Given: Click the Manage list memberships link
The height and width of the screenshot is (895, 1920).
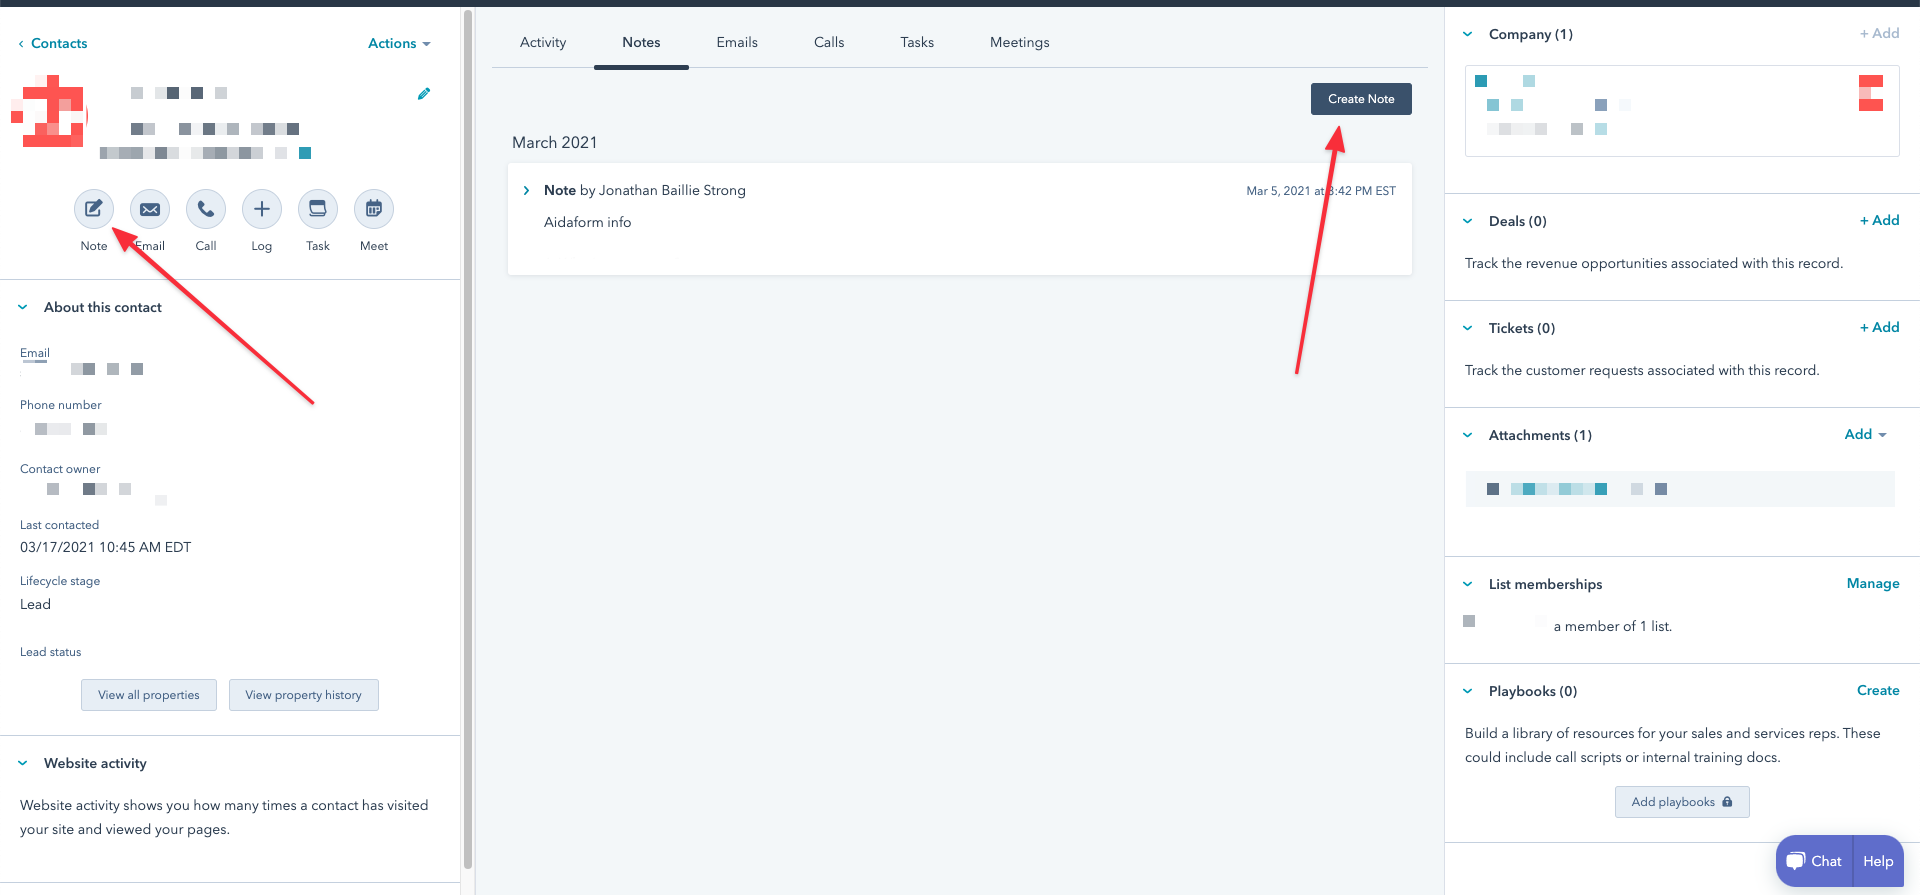Looking at the screenshot, I should tap(1872, 583).
